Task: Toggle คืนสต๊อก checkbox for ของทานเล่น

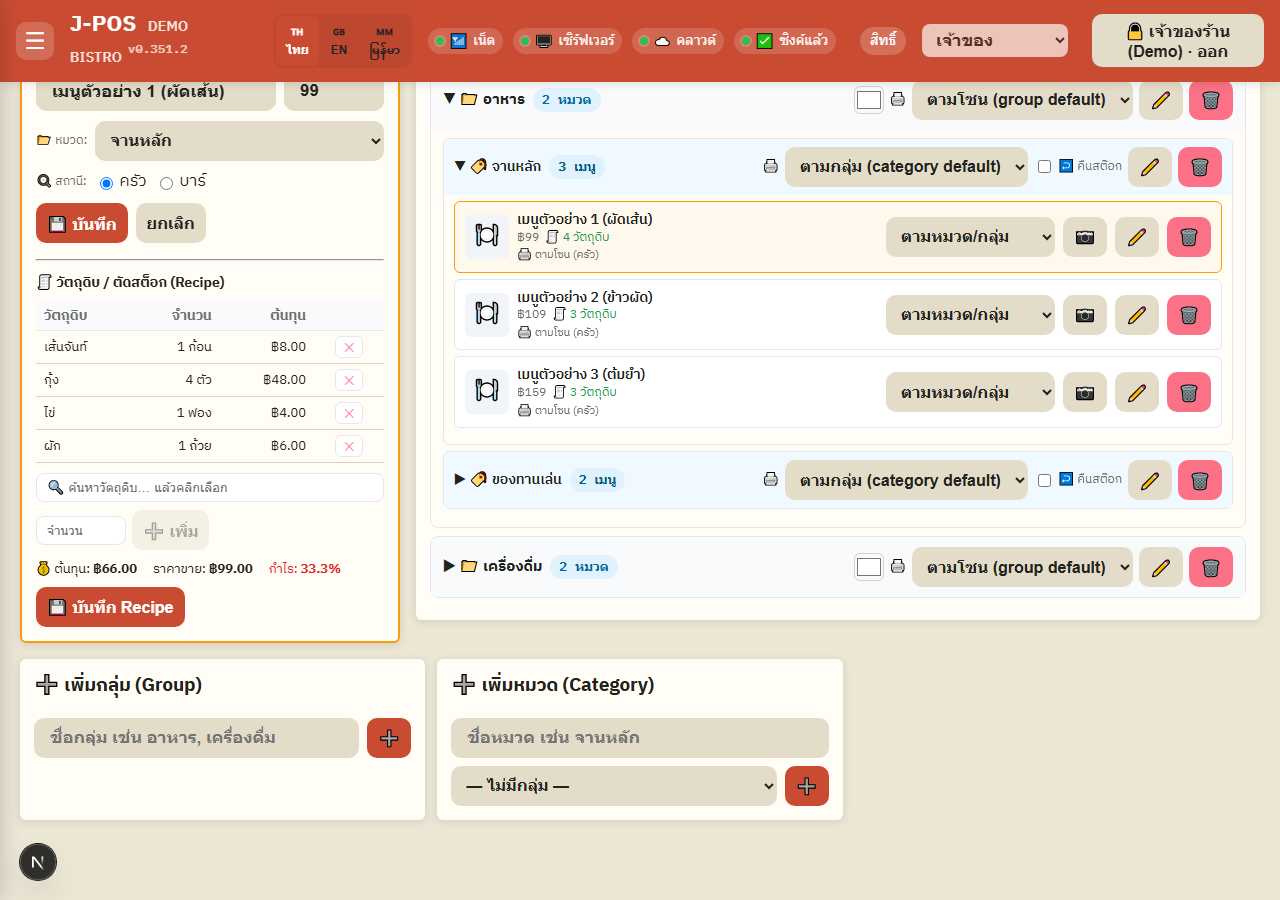Action: tap(1045, 480)
